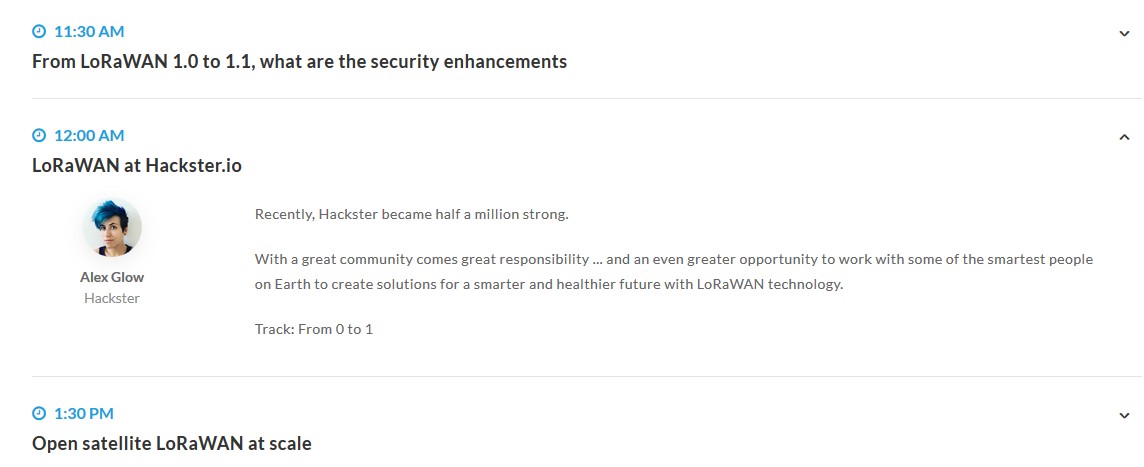Screen dimensions: 1144x467
Task: Click the 'Hackster became half a million strong' sentence
Action: click(x=411, y=214)
